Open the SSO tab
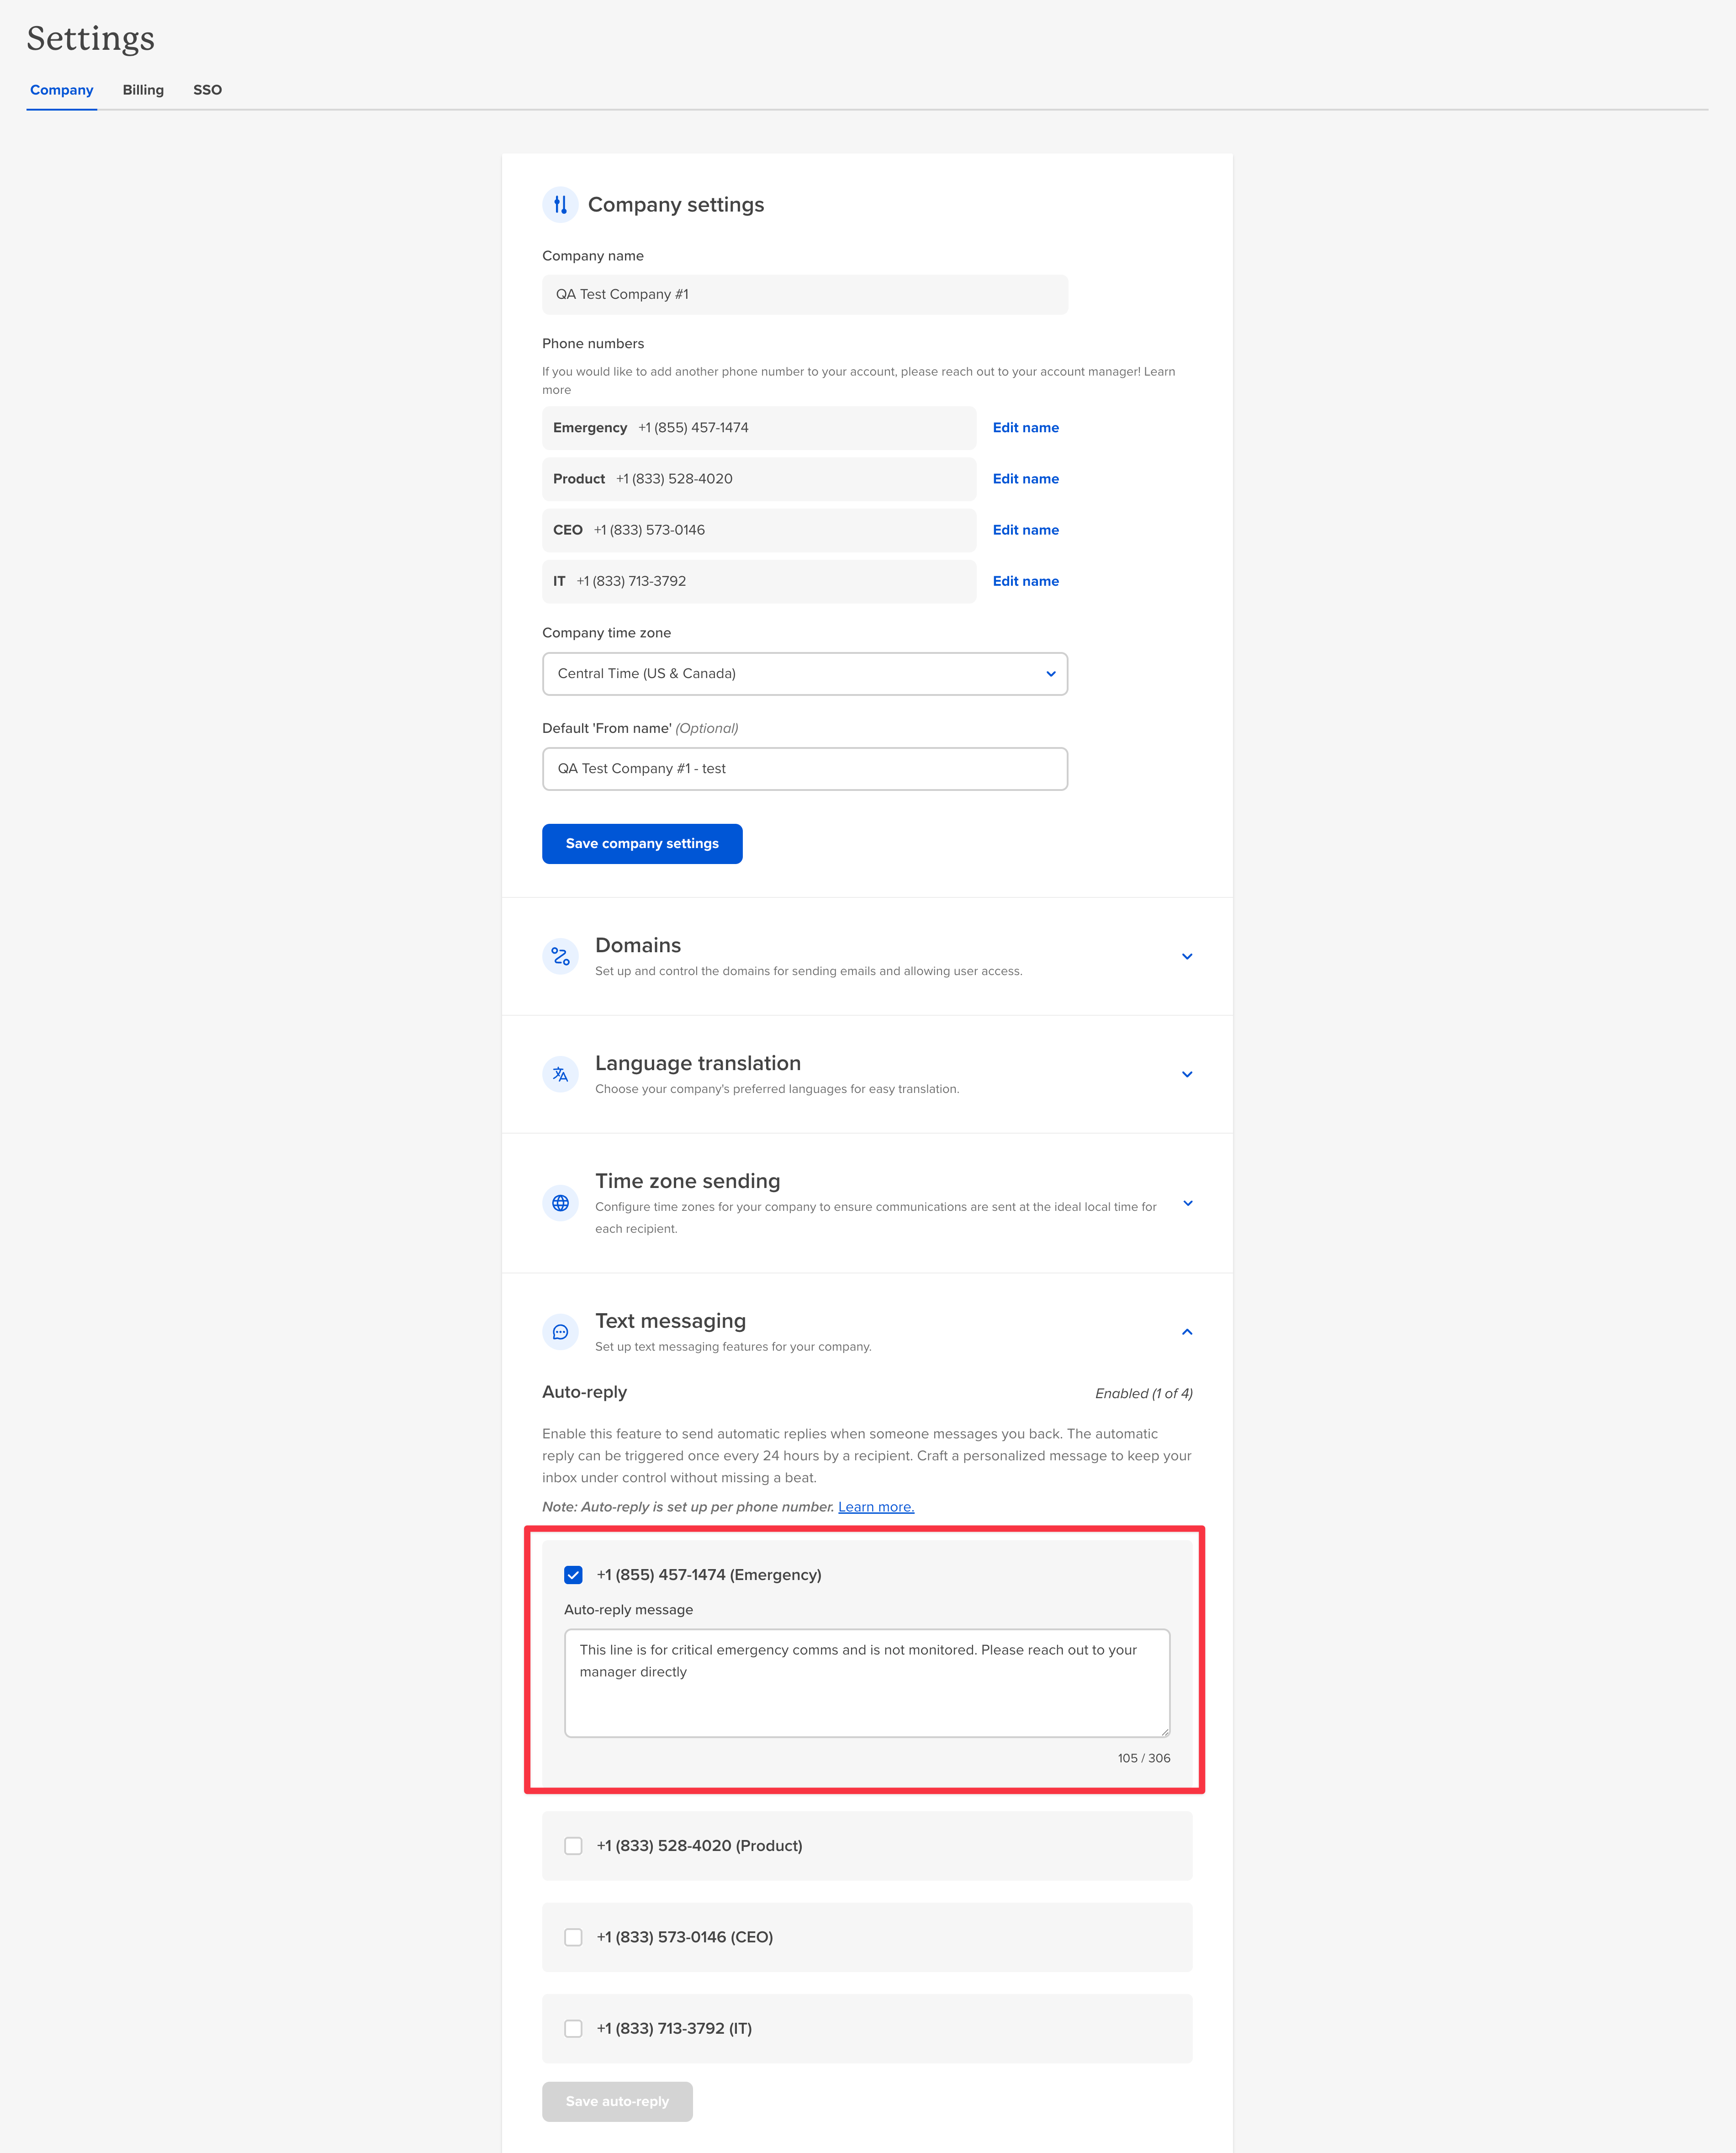Image resolution: width=1736 pixels, height=2153 pixels. point(207,90)
